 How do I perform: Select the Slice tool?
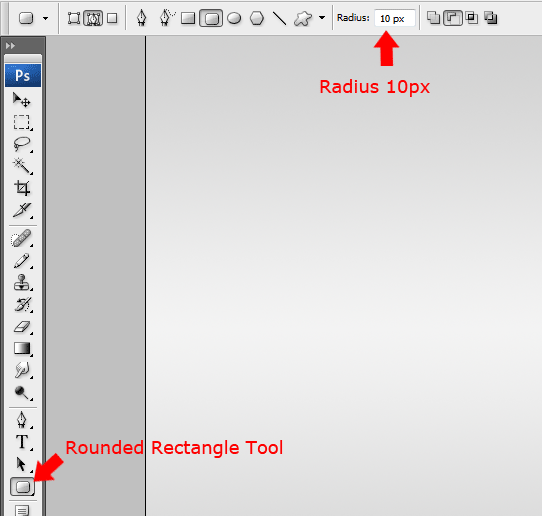[x=22, y=210]
